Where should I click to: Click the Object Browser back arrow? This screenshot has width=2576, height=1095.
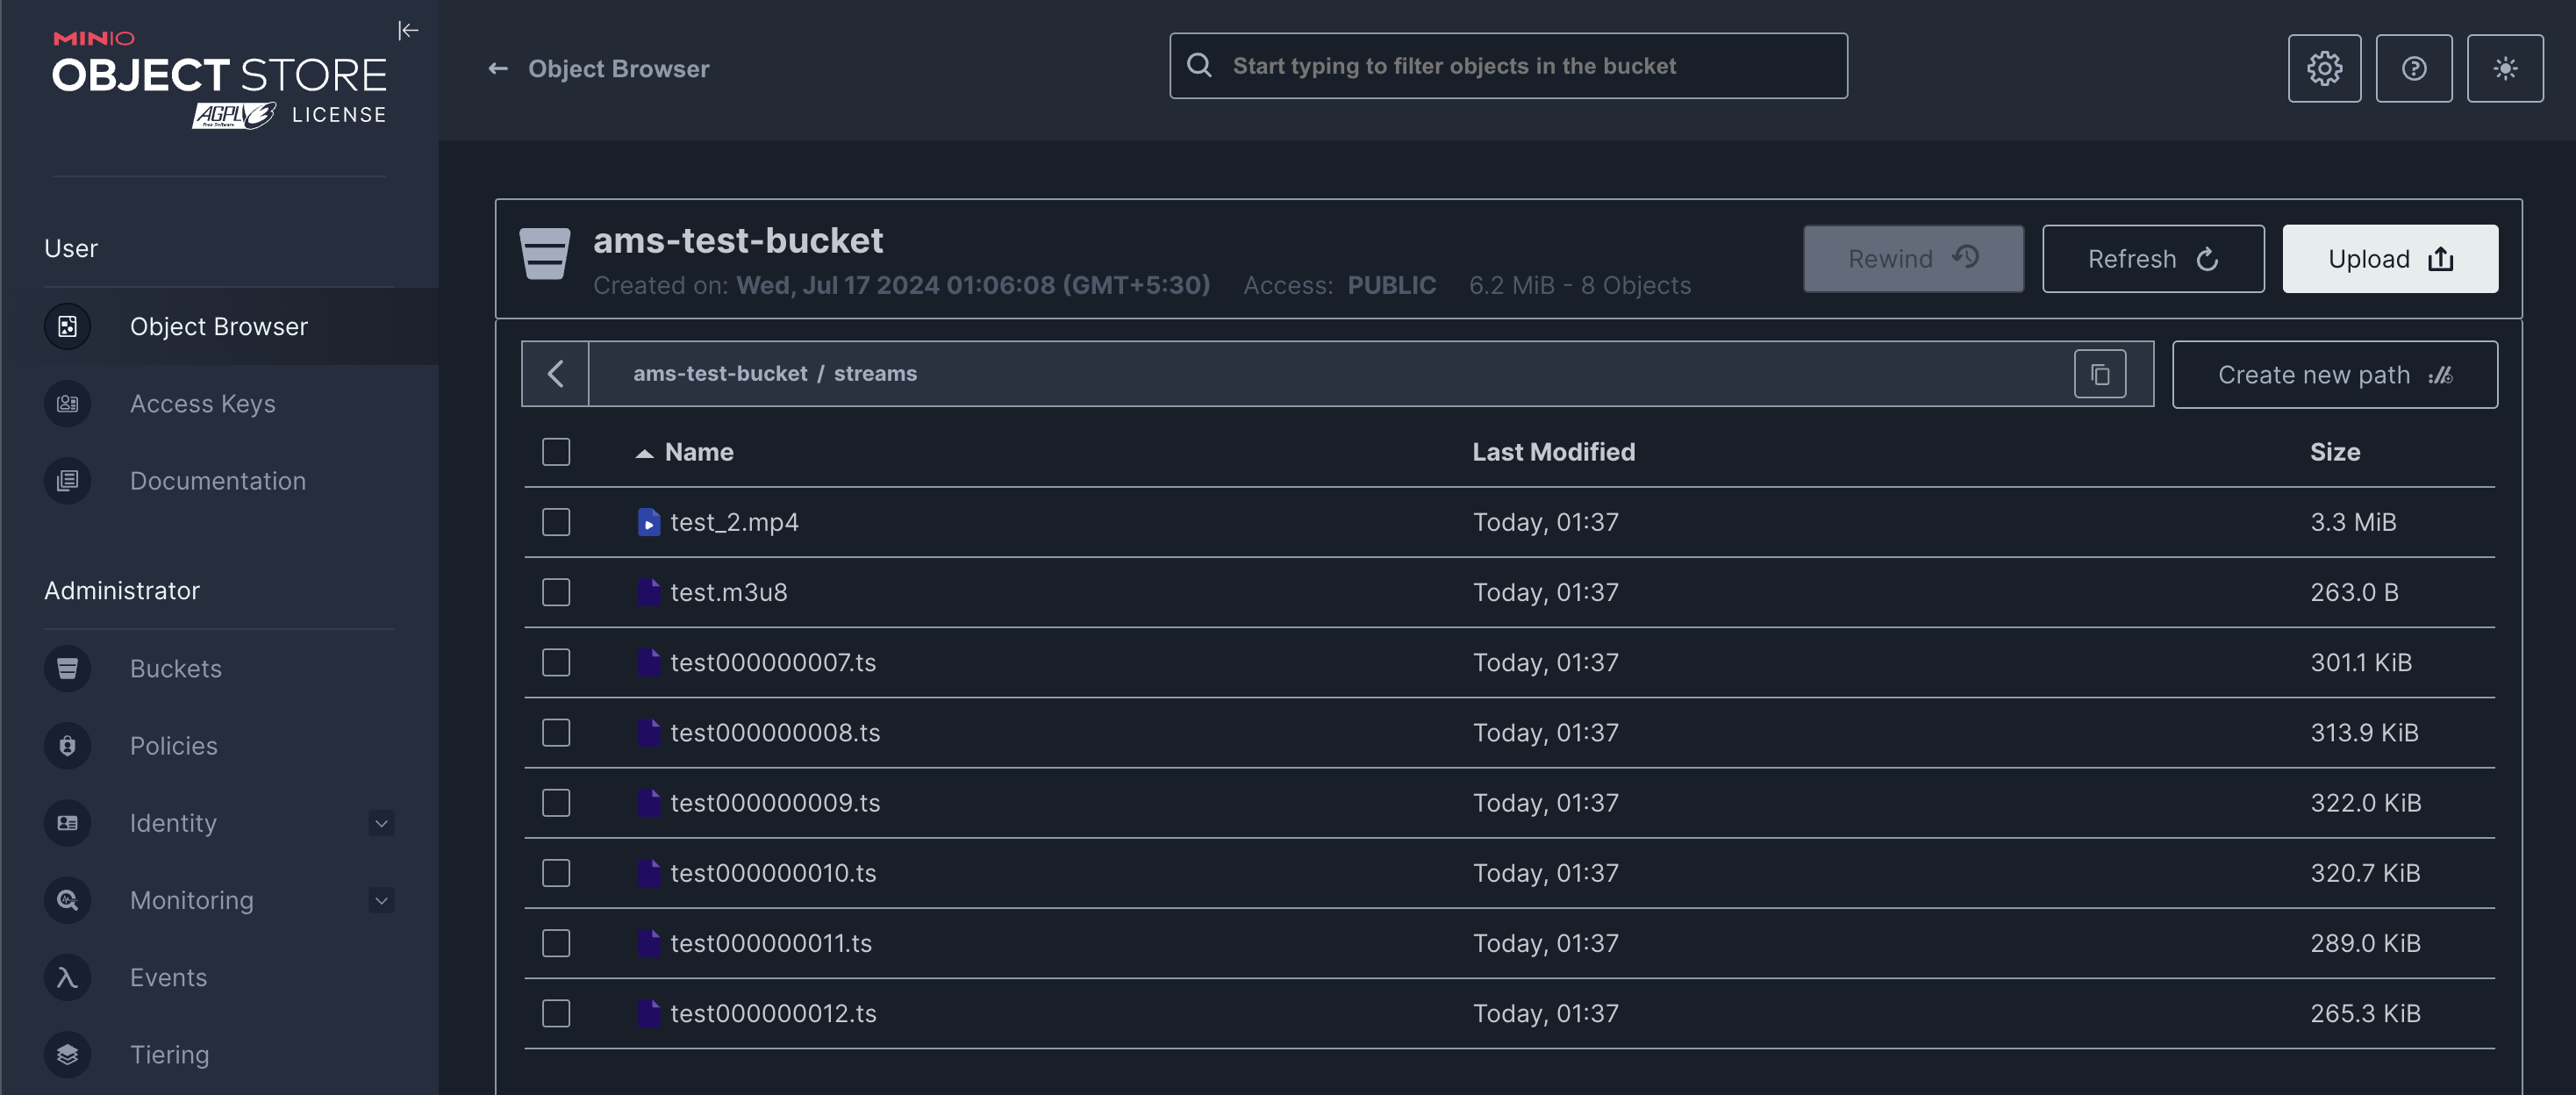[x=497, y=68]
